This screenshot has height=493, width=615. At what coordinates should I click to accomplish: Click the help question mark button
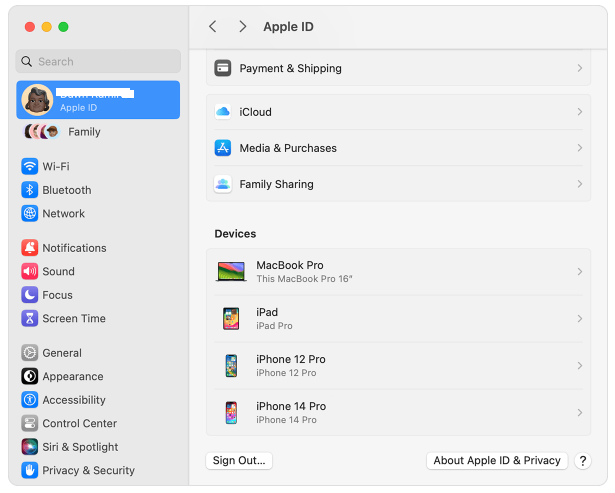point(583,461)
